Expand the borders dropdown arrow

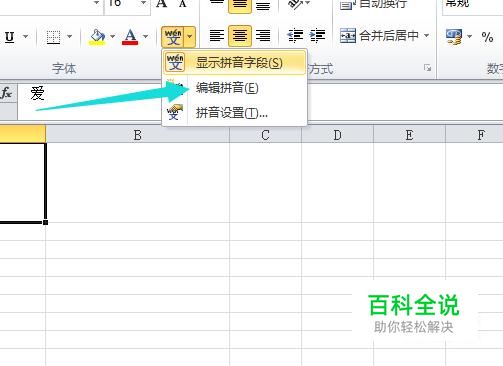tap(69, 36)
